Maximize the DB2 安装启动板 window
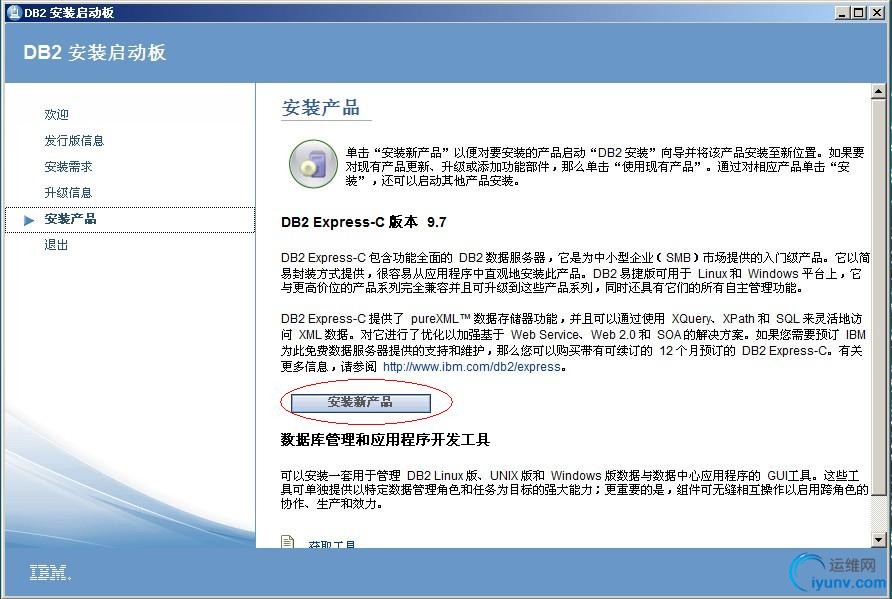 click(x=859, y=13)
